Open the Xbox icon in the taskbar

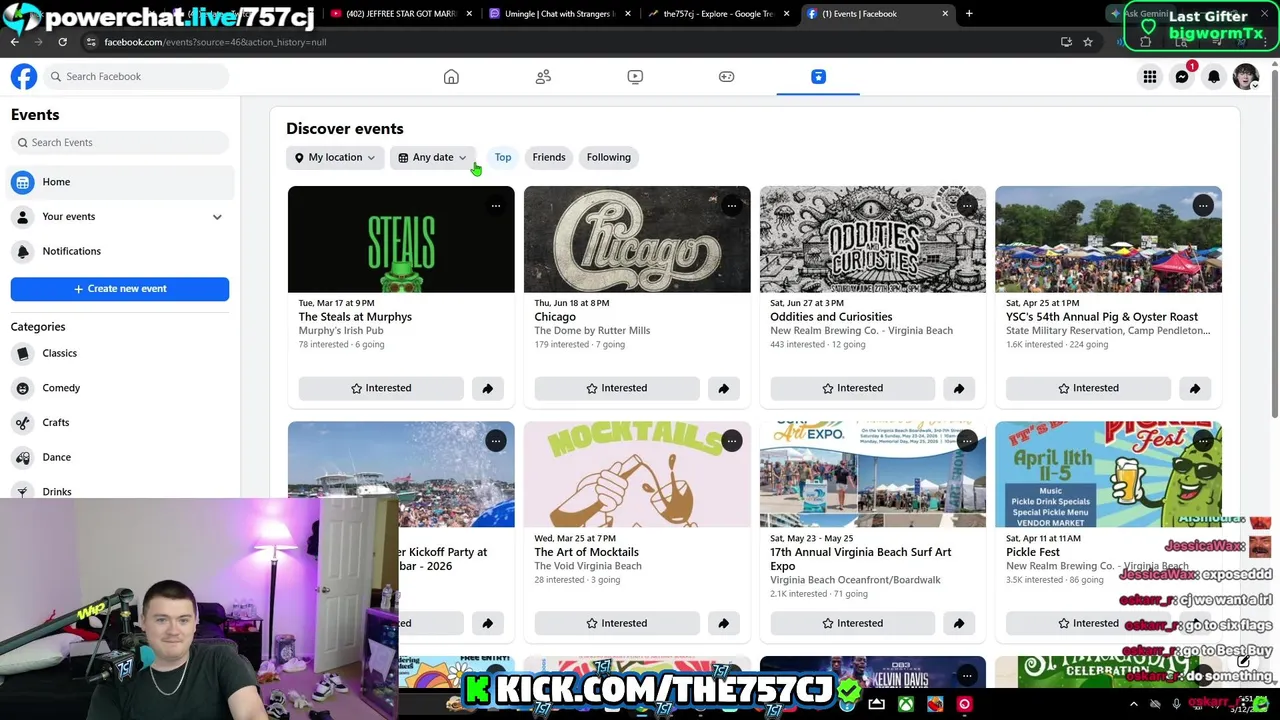tap(905, 705)
